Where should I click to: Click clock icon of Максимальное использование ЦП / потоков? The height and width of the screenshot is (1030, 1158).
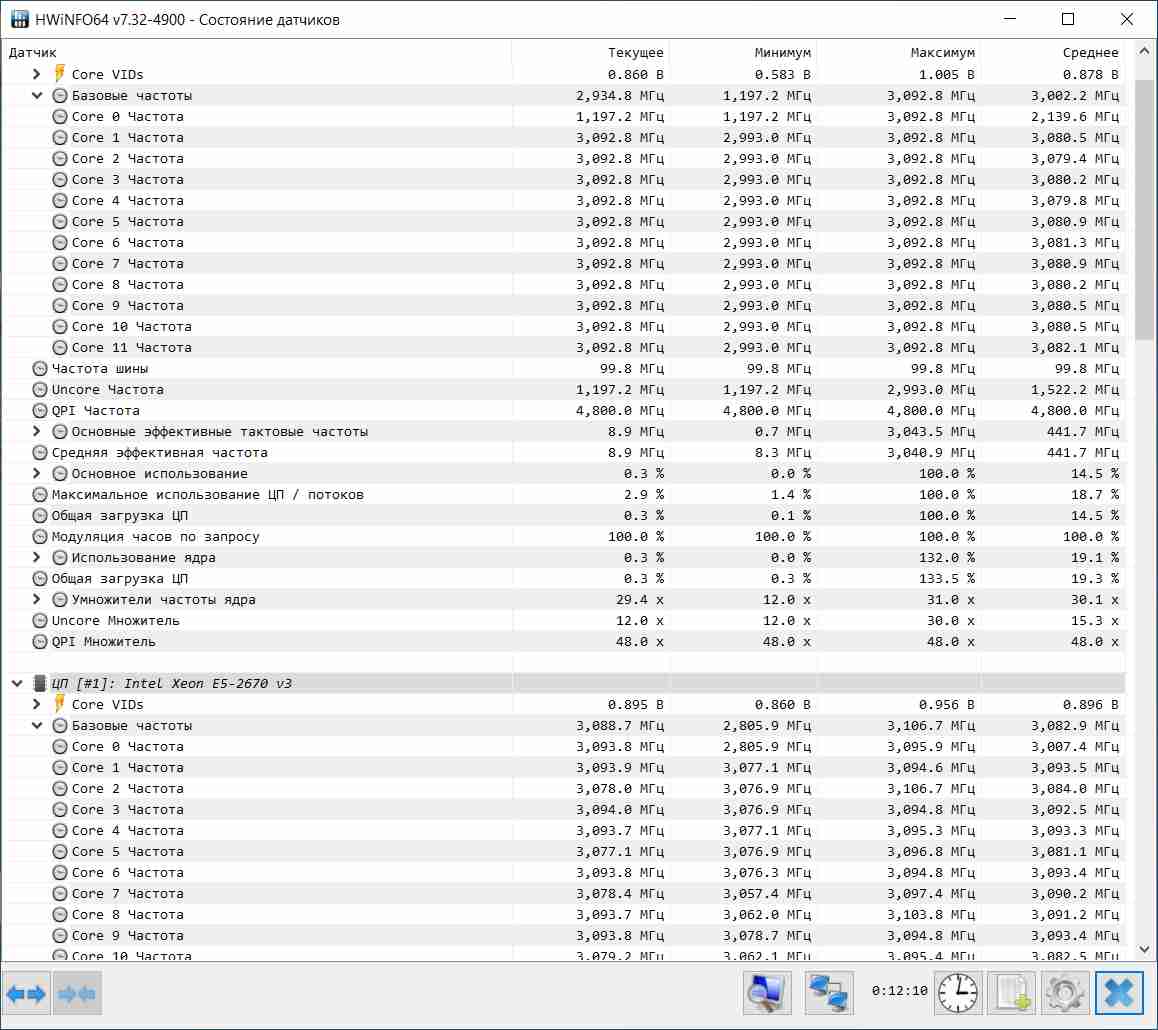pos(40,495)
